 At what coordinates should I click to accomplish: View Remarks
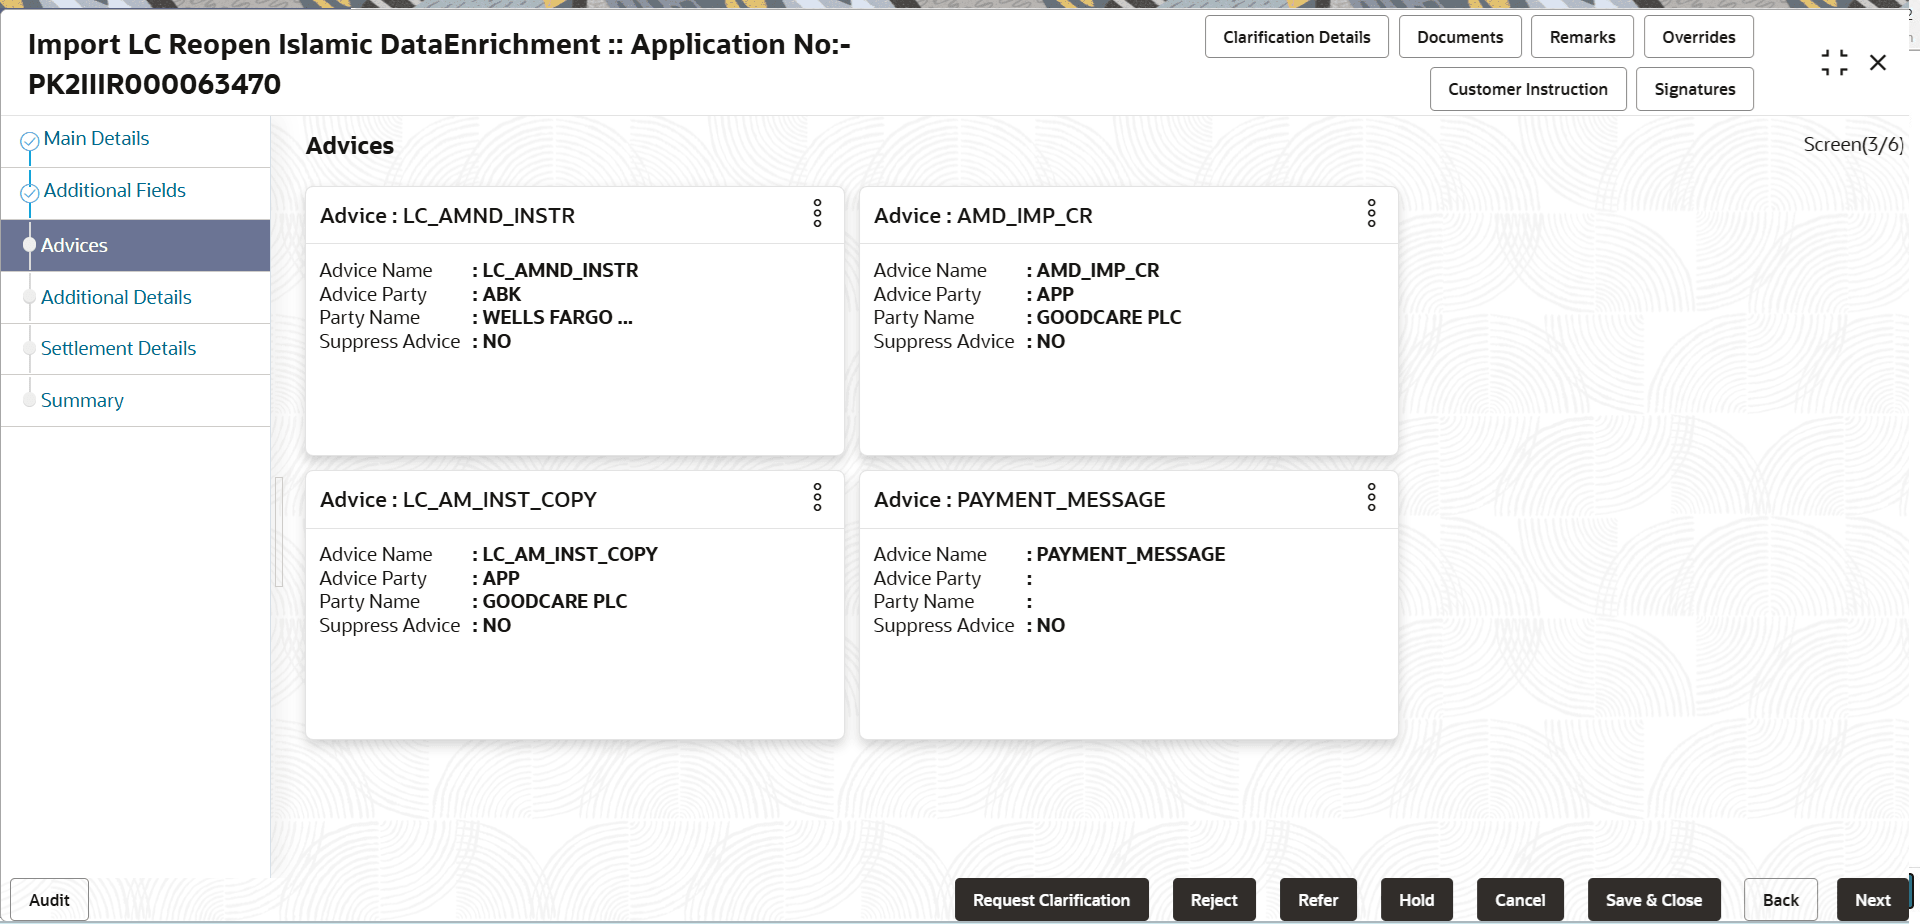click(1582, 37)
